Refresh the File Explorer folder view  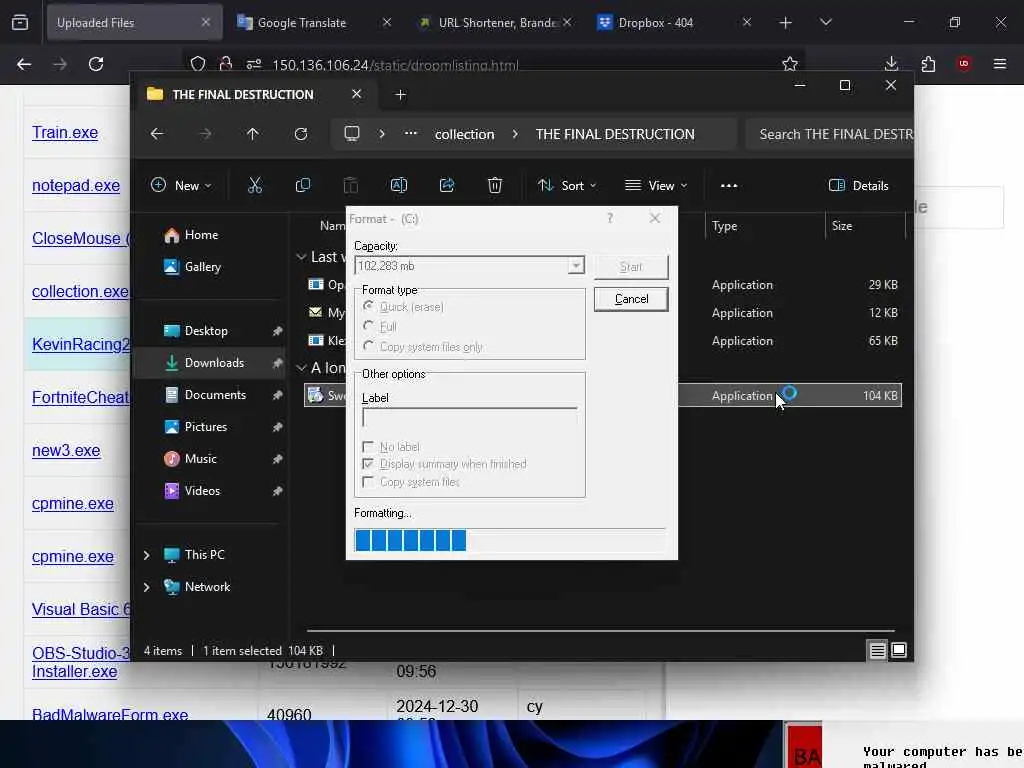click(301, 134)
